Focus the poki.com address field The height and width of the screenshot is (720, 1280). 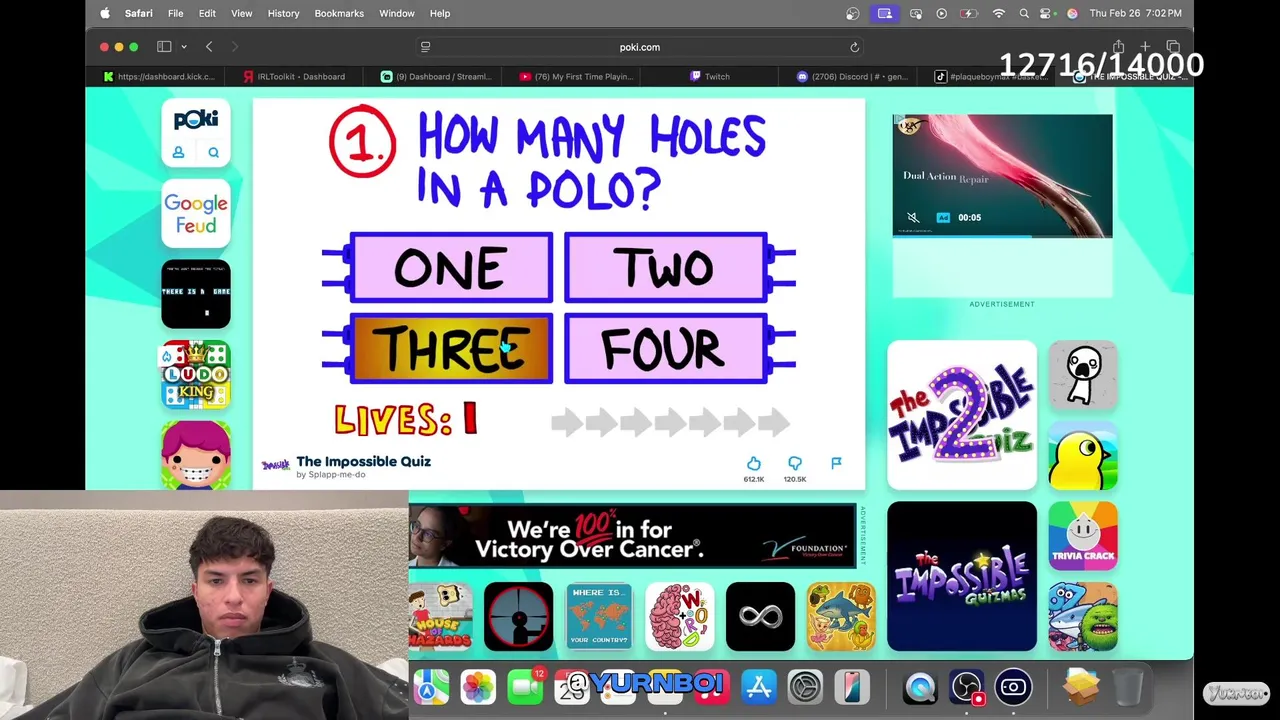click(x=640, y=47)
